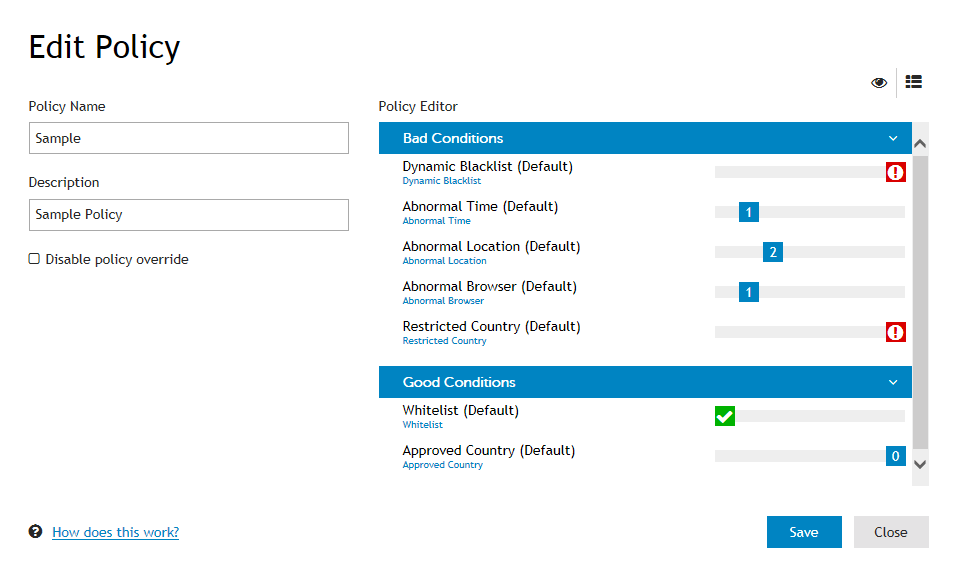
Task: Click Abnormal Browser slider handle
Action: (748, 292)
